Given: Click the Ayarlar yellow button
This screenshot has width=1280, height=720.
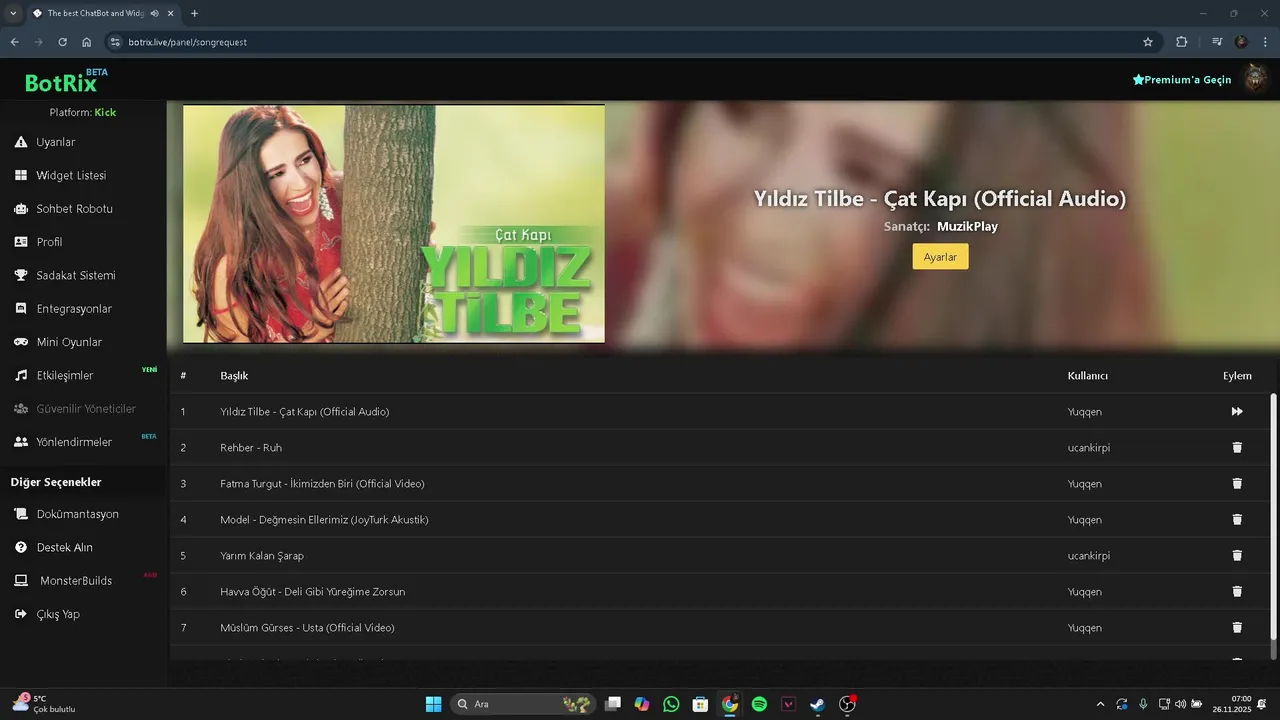Looking at the screenshot, I should pos(940,257).
